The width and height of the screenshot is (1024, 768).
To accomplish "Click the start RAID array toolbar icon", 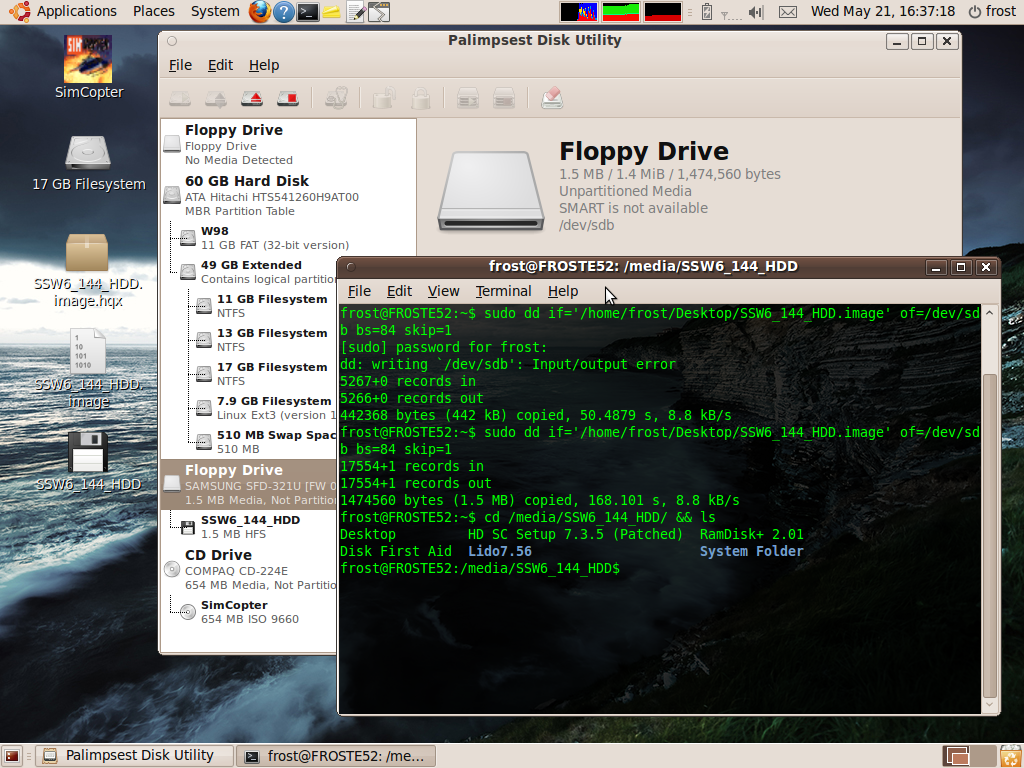I will pyautogui.click(x=468, y=99).
